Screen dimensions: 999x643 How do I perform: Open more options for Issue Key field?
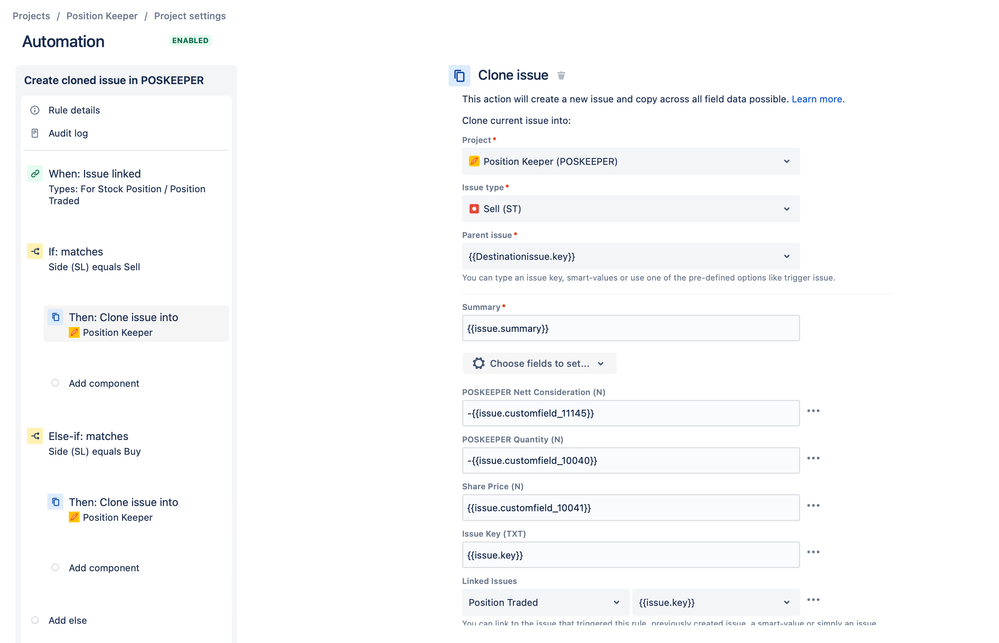[x=813, y=552]
